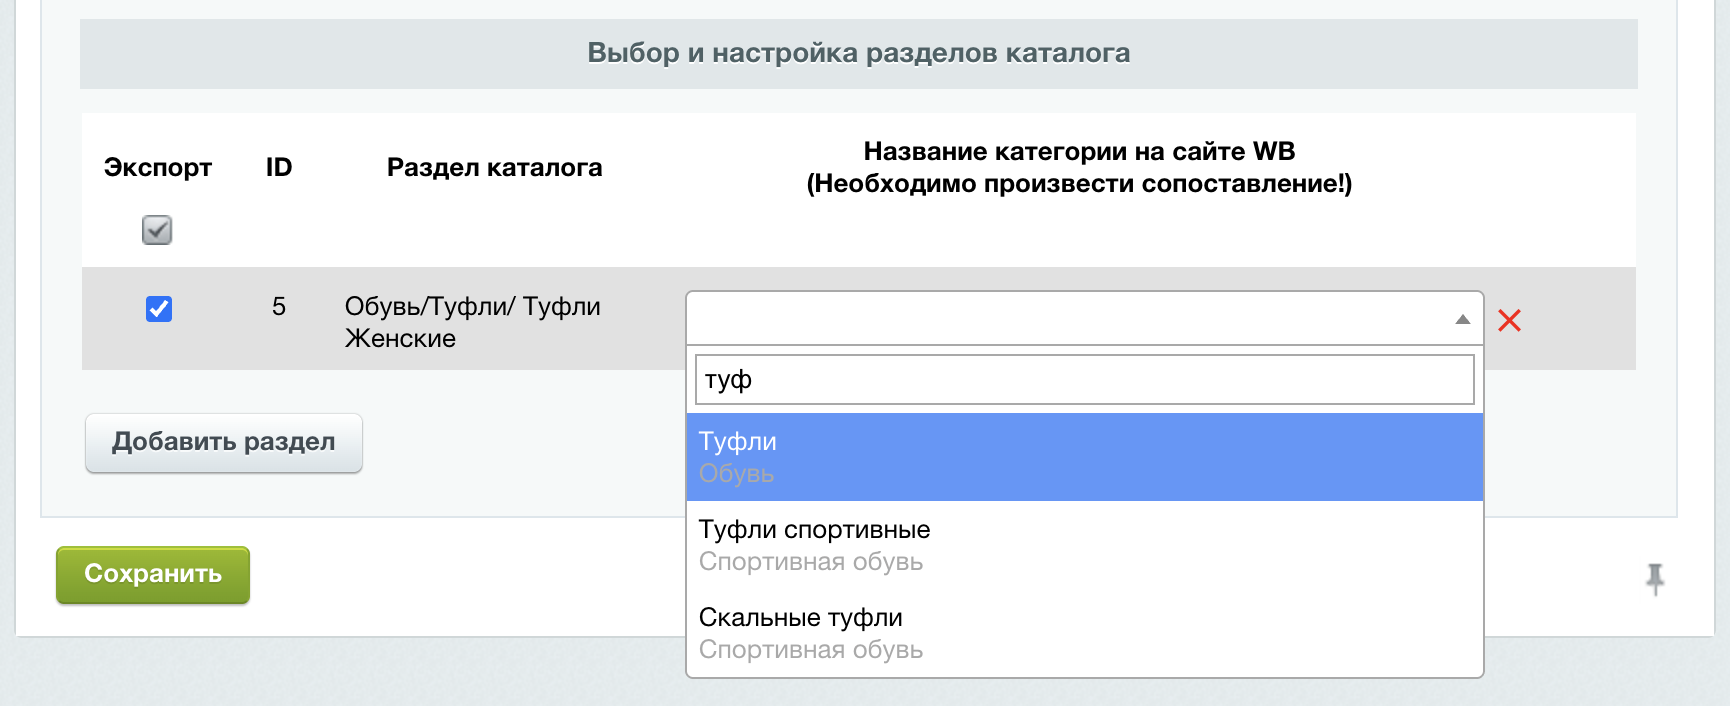Toggle the select-all checkbox under Экспорт
The height and width of the screenshot is (706, 1730).
pyautogui.click(x=157, y=230)
